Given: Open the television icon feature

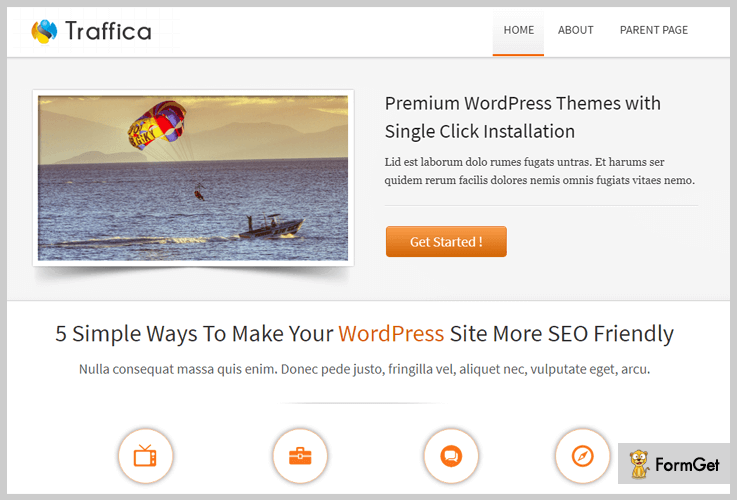Looking at the screenshot, I should (x=145, y=456).
